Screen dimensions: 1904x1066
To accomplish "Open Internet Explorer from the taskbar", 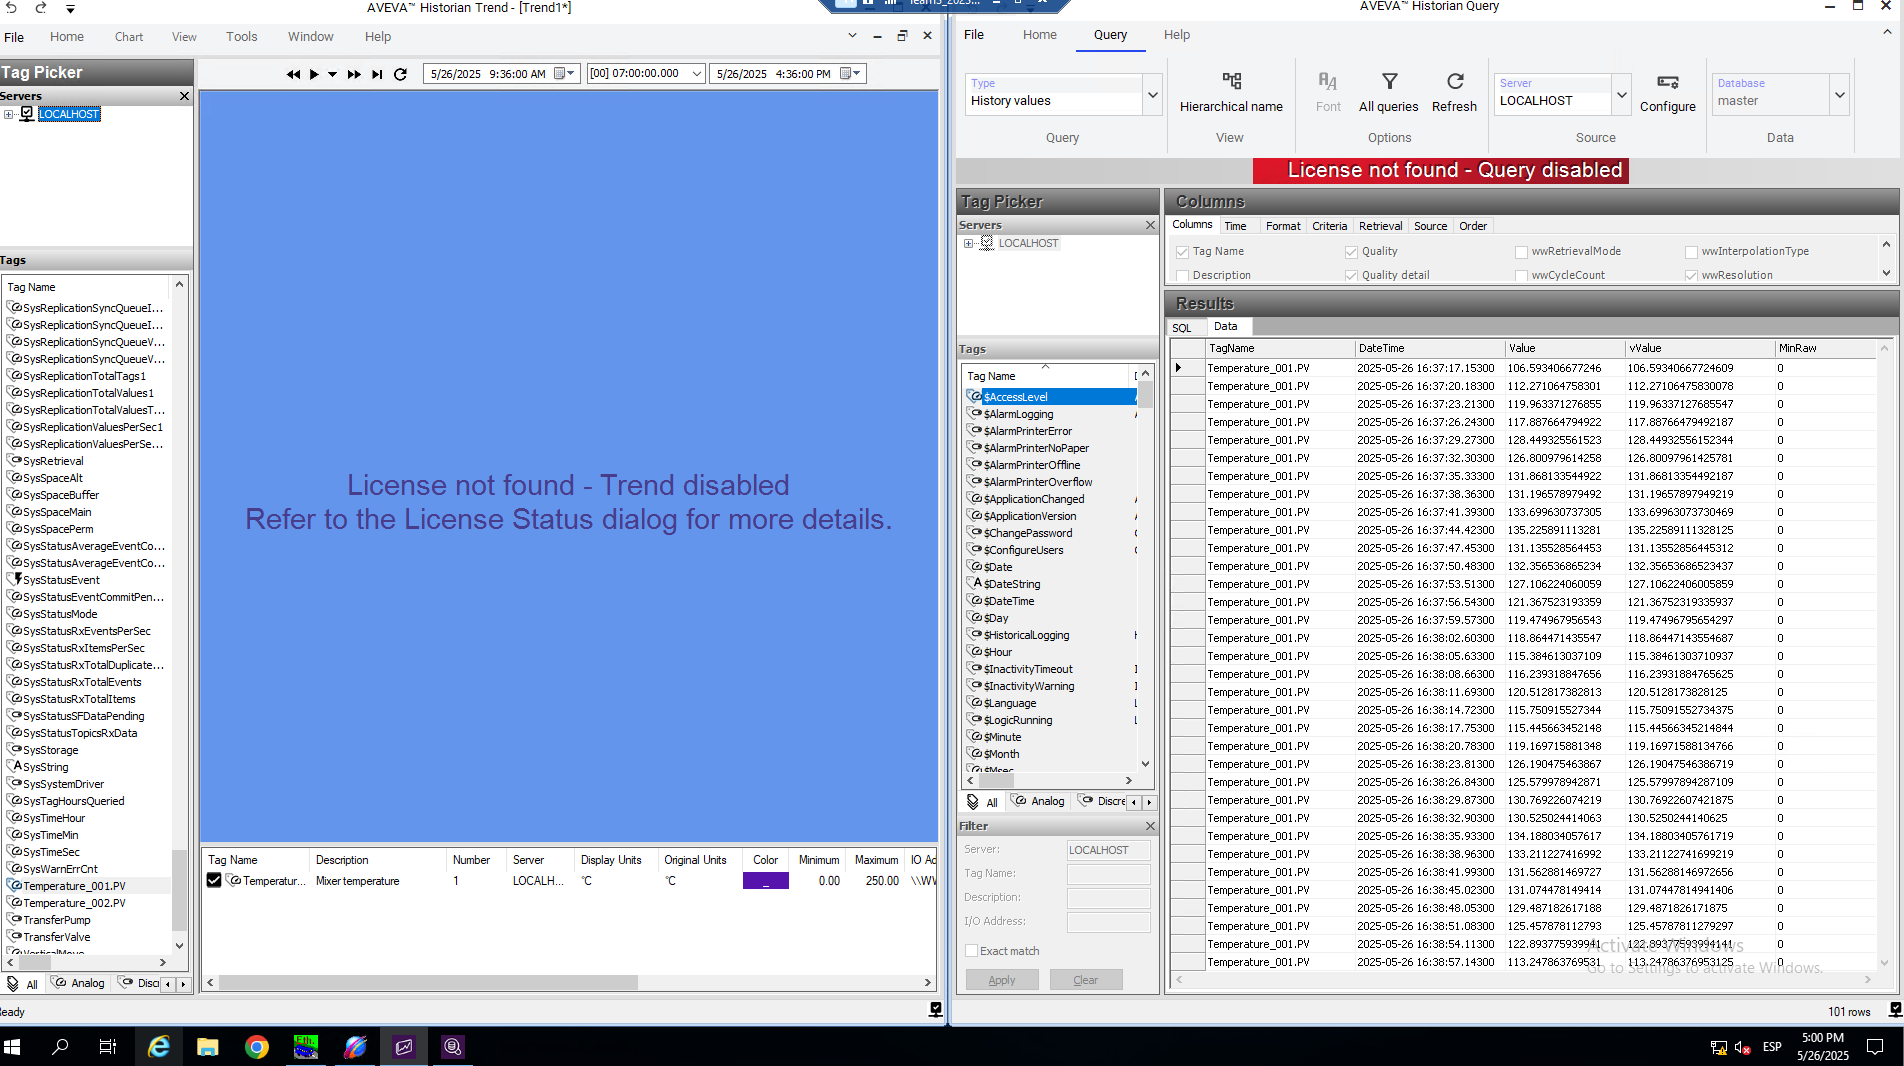I will pos(159,1047).
